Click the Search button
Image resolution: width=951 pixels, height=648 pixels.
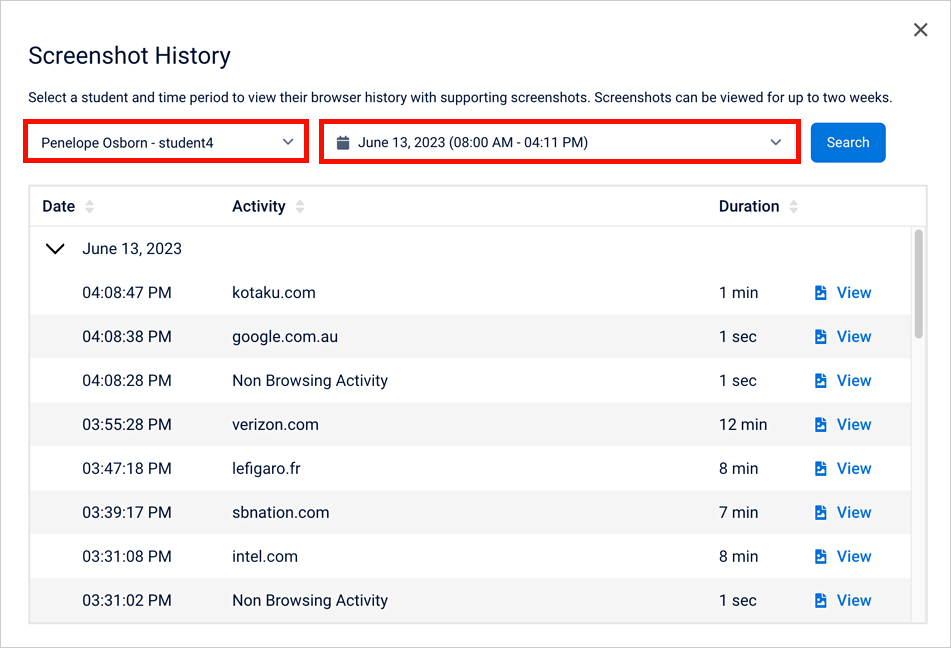848,142
